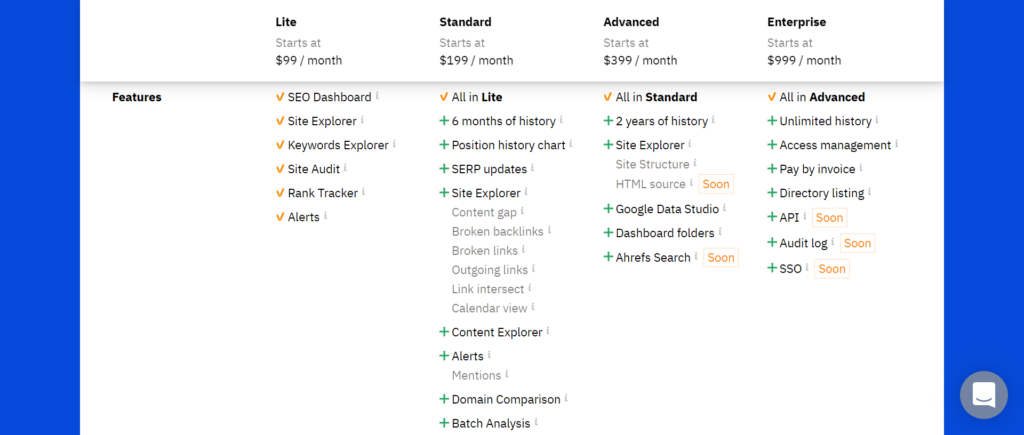
Task: Click the Soon badge beside Ahrefs Search
Action: click(x=721, y=257)
